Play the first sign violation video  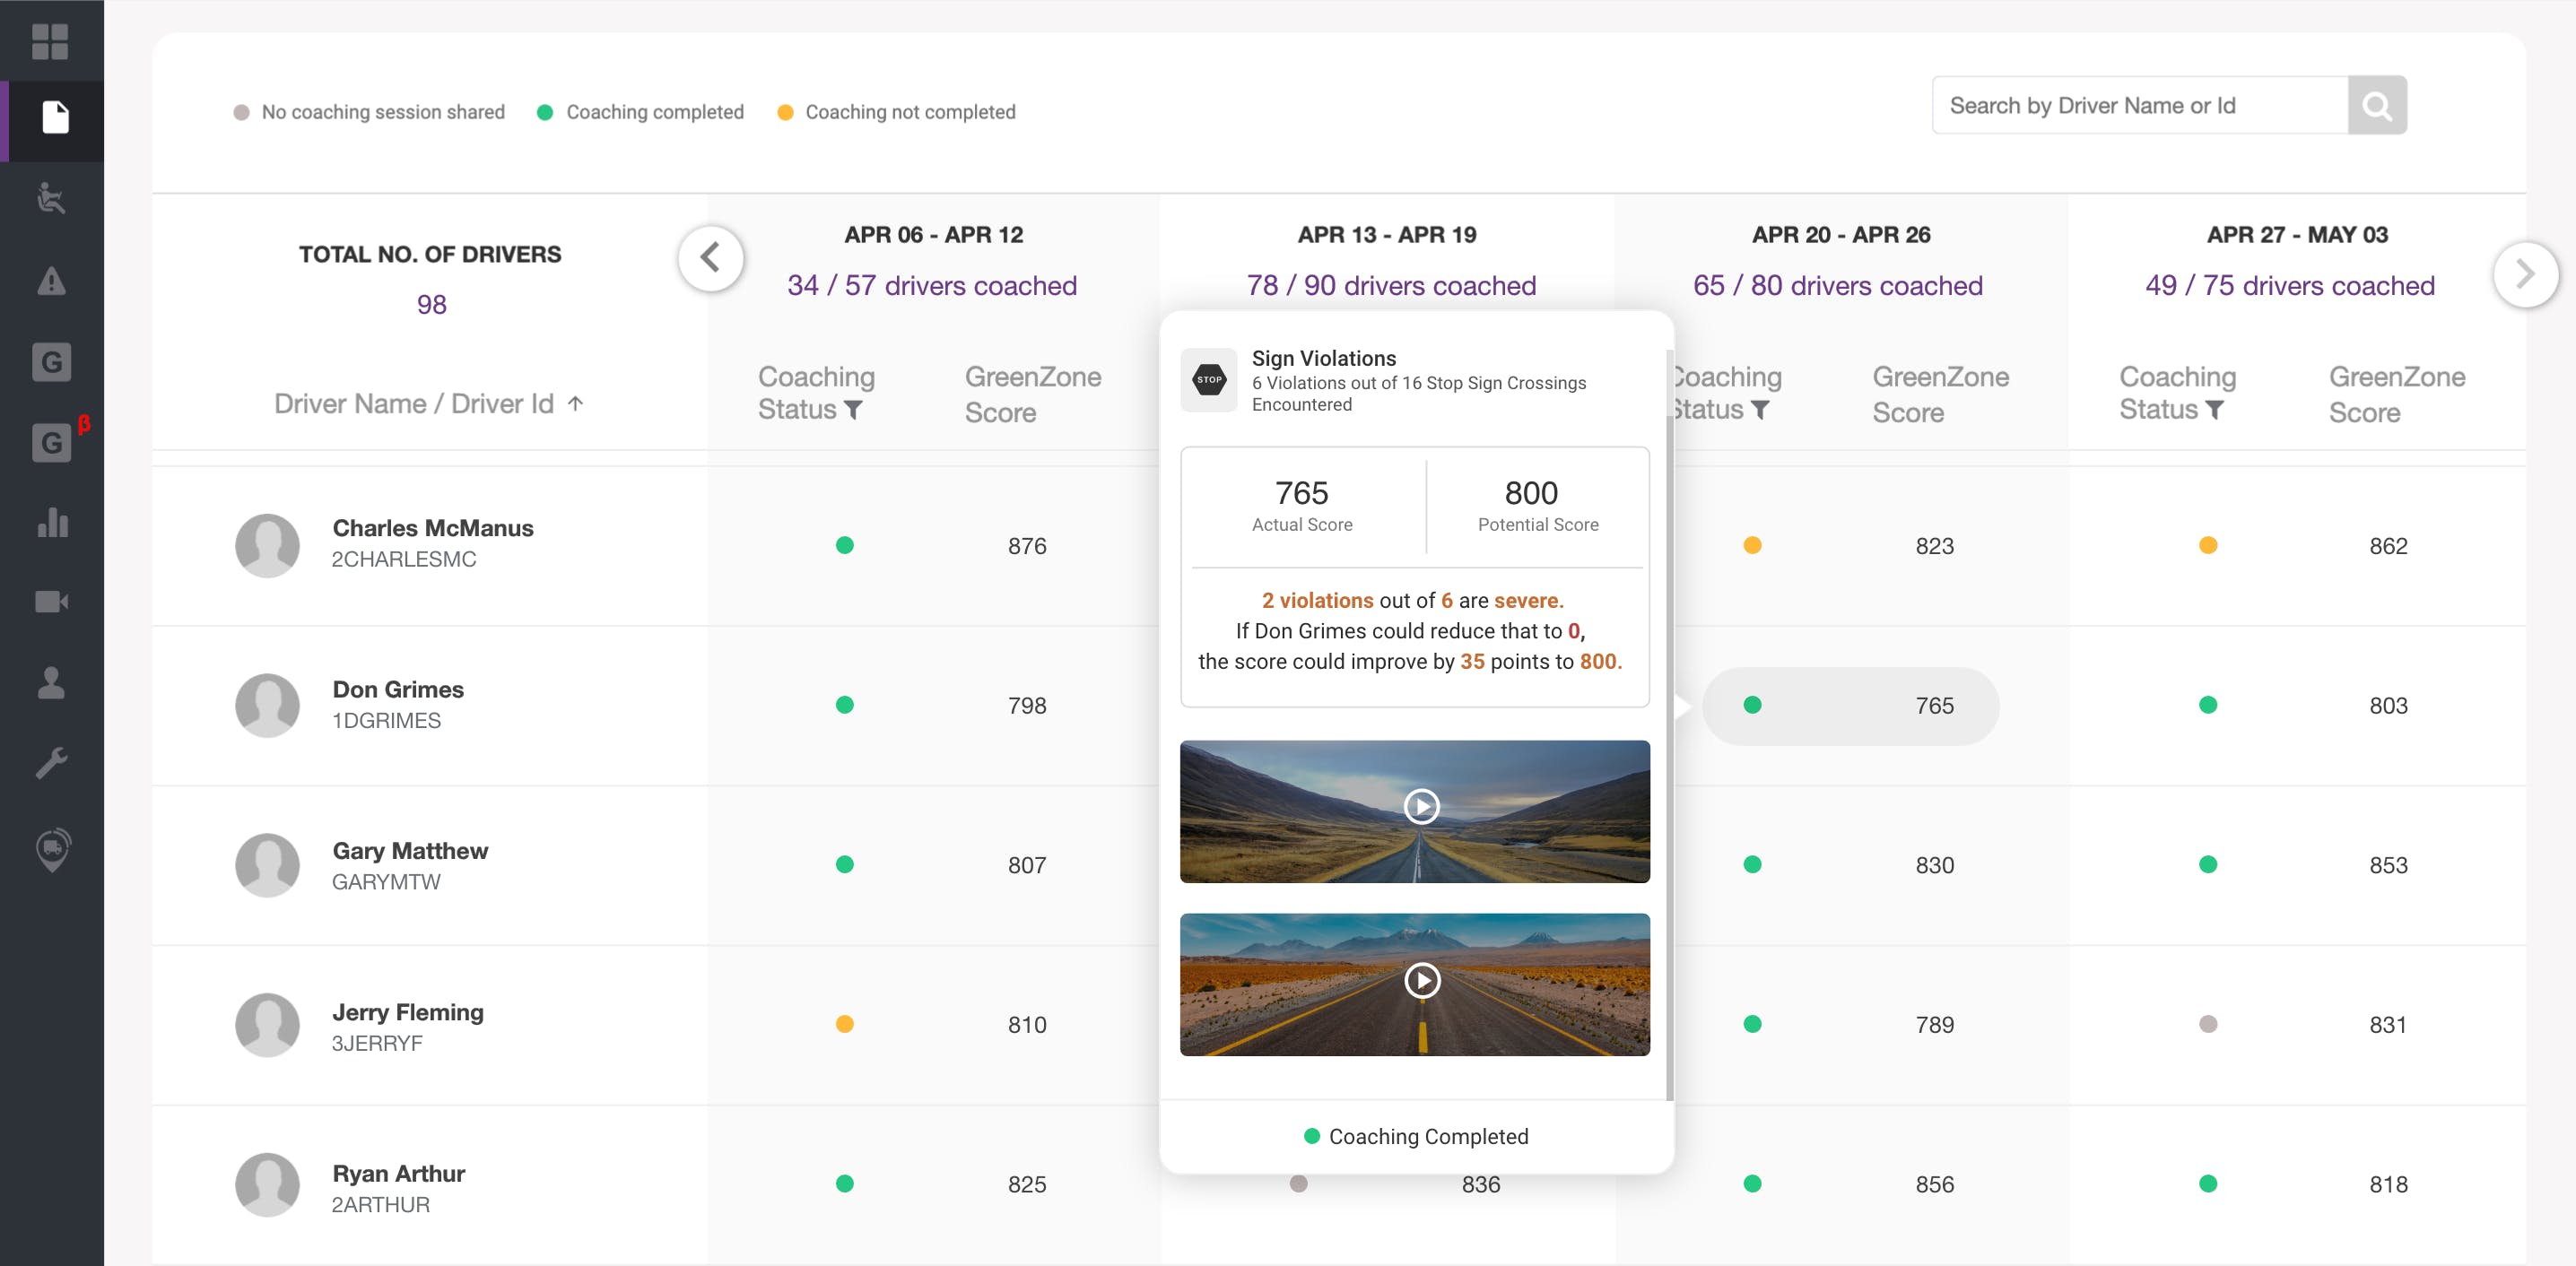(x=1421, y=806)
